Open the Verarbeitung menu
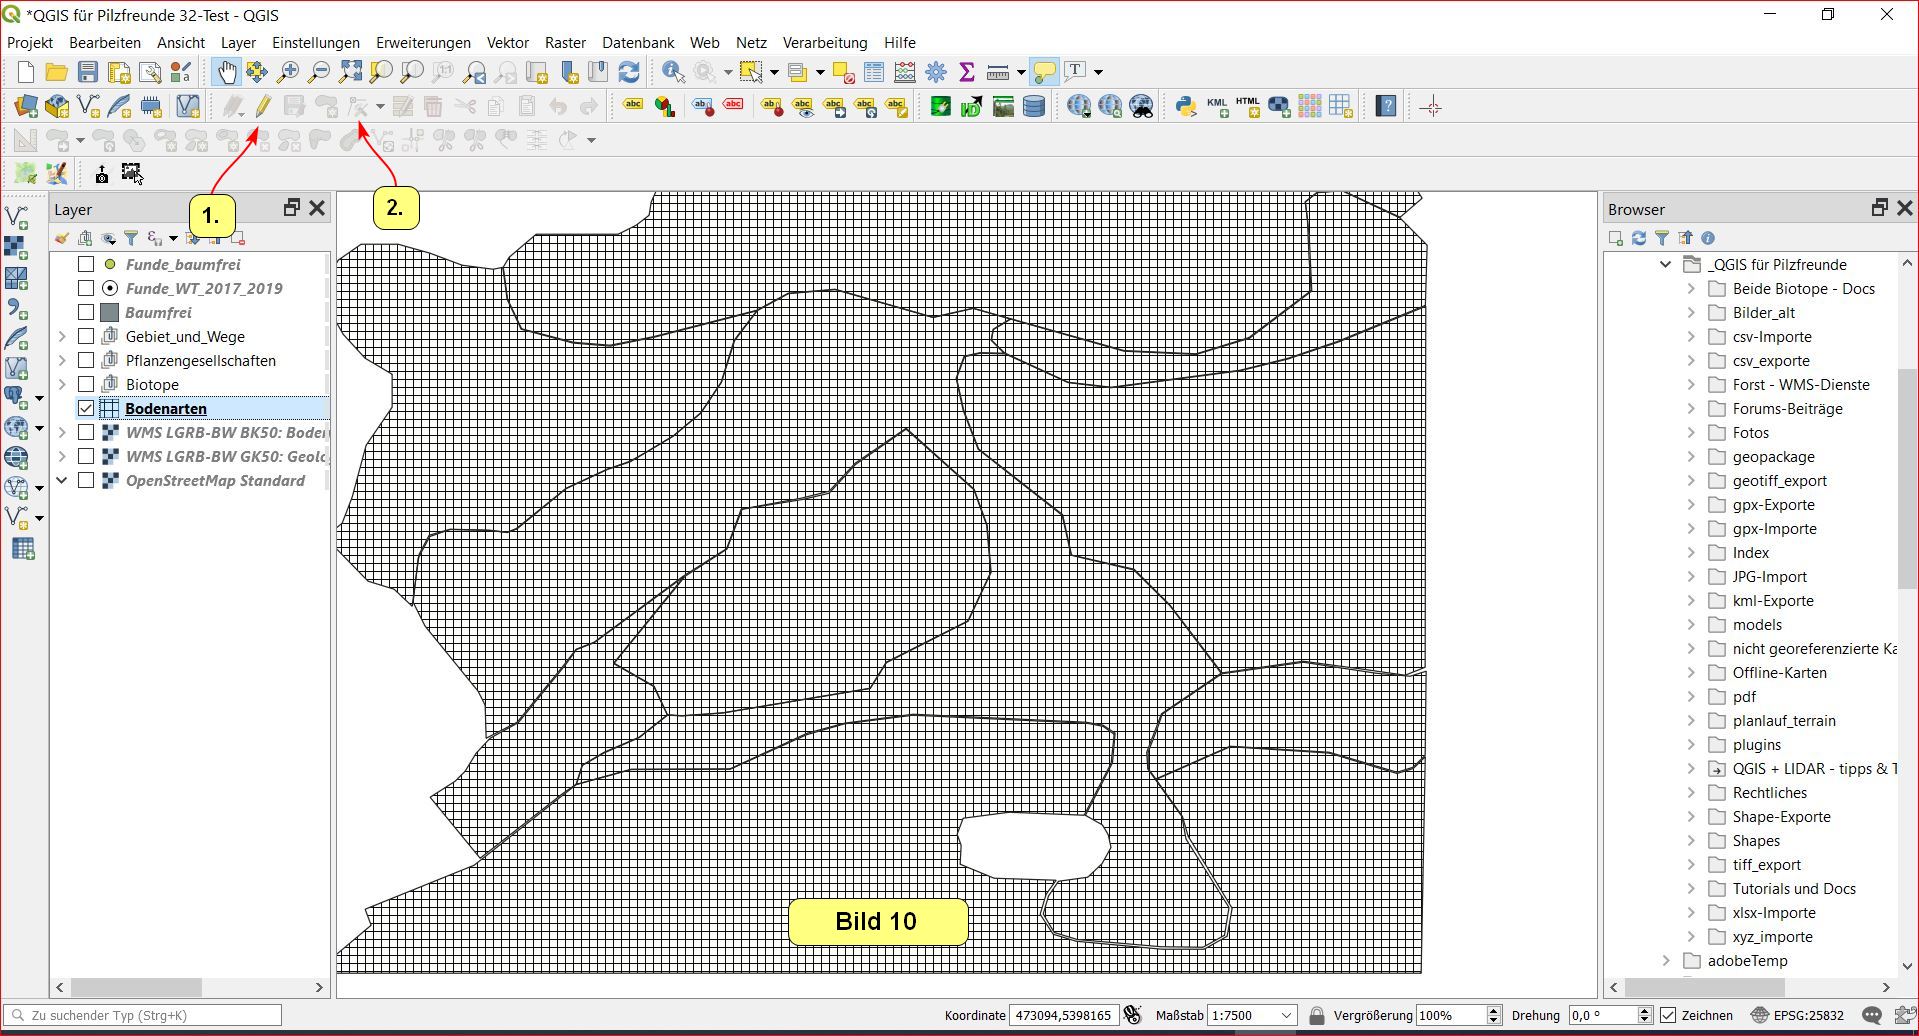This screenshot has width=1919, height=1036. pos(824,42)
